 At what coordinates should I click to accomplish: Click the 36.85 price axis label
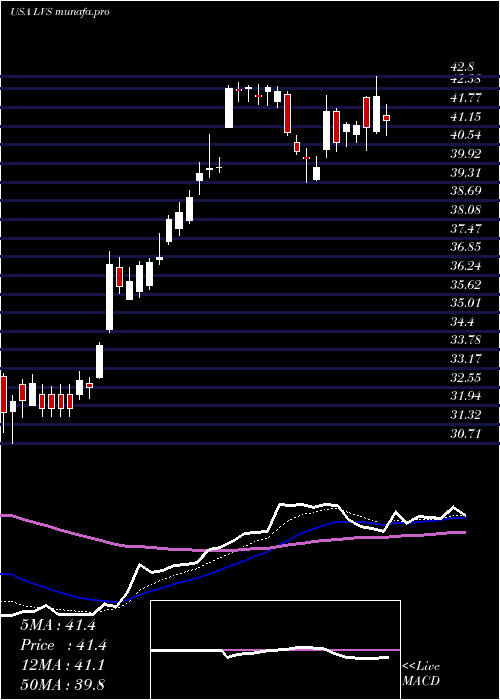[x=466, y=247]
